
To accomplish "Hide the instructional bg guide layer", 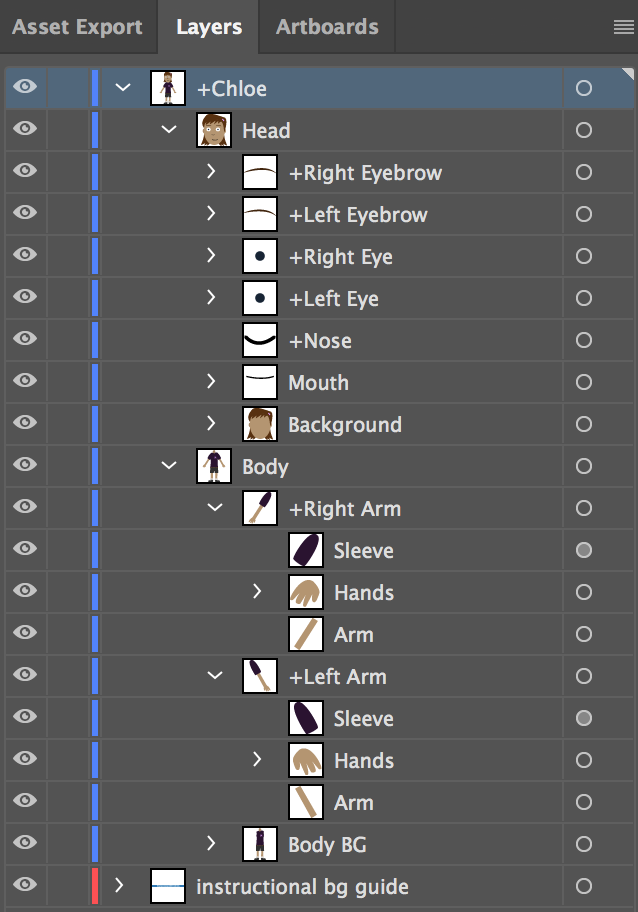I will (25, 886).
